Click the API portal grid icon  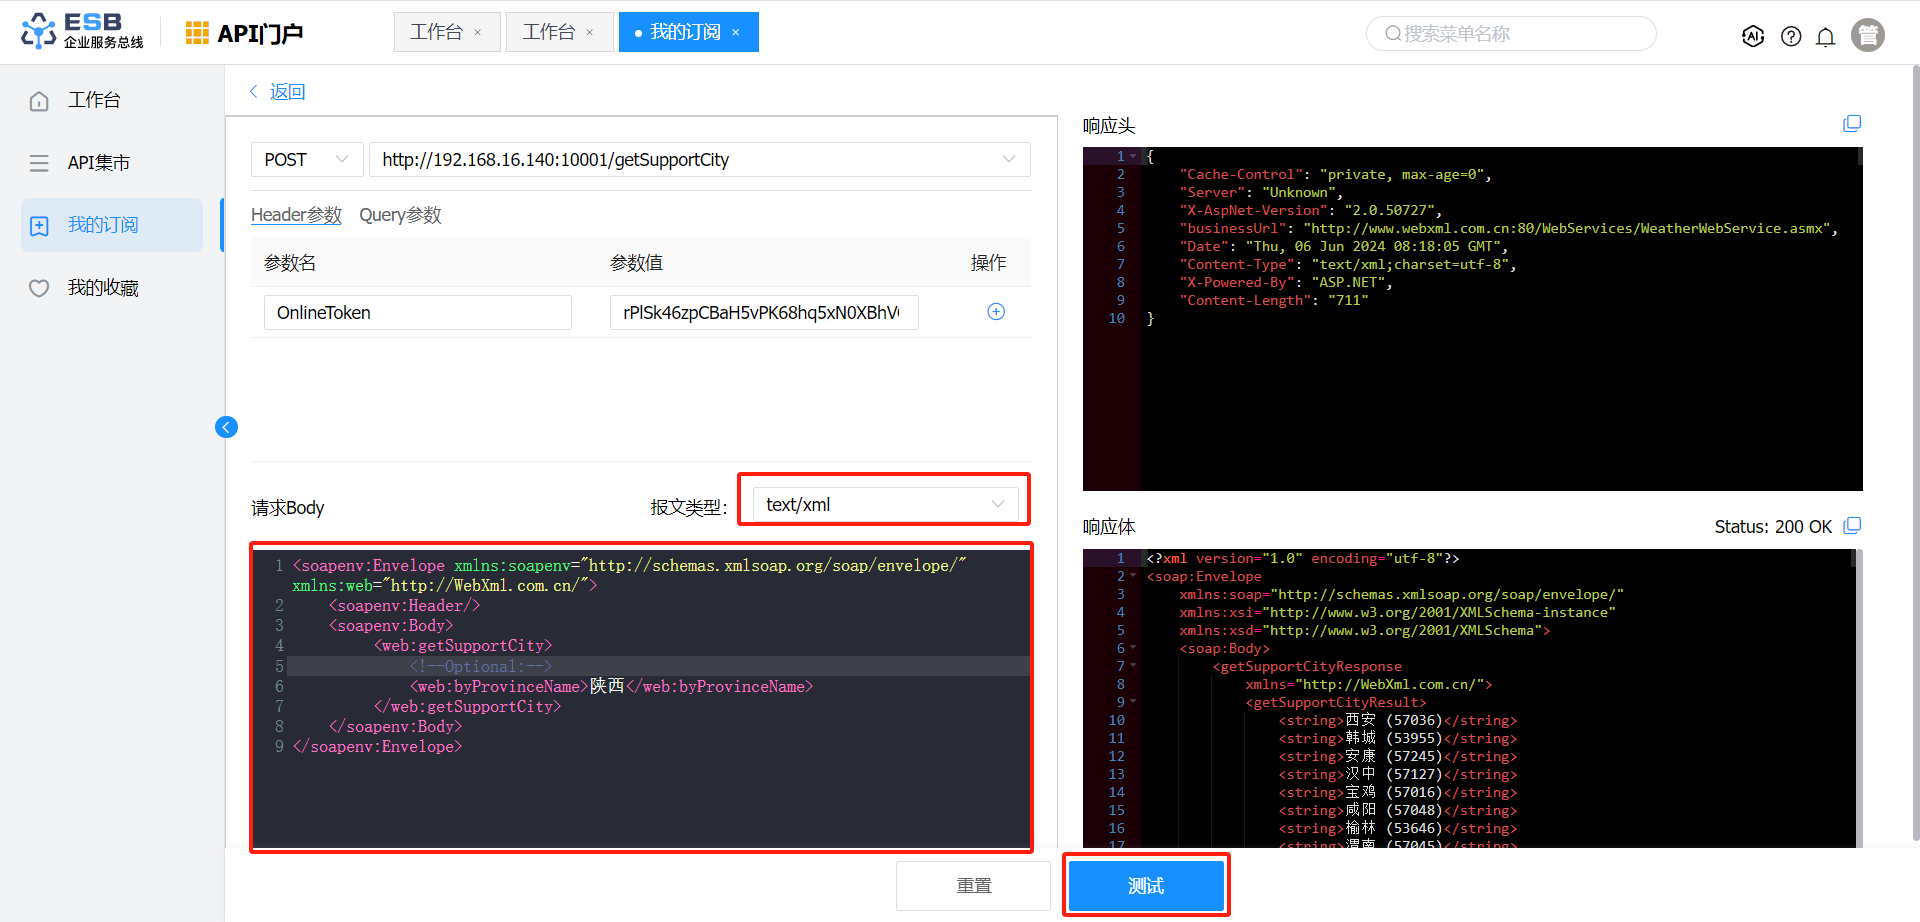(196, 33)
